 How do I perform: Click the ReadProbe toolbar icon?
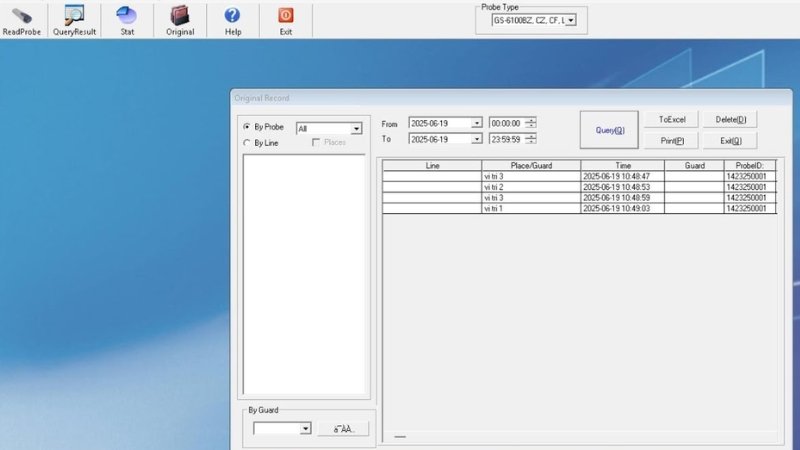(x=22, y=16)
